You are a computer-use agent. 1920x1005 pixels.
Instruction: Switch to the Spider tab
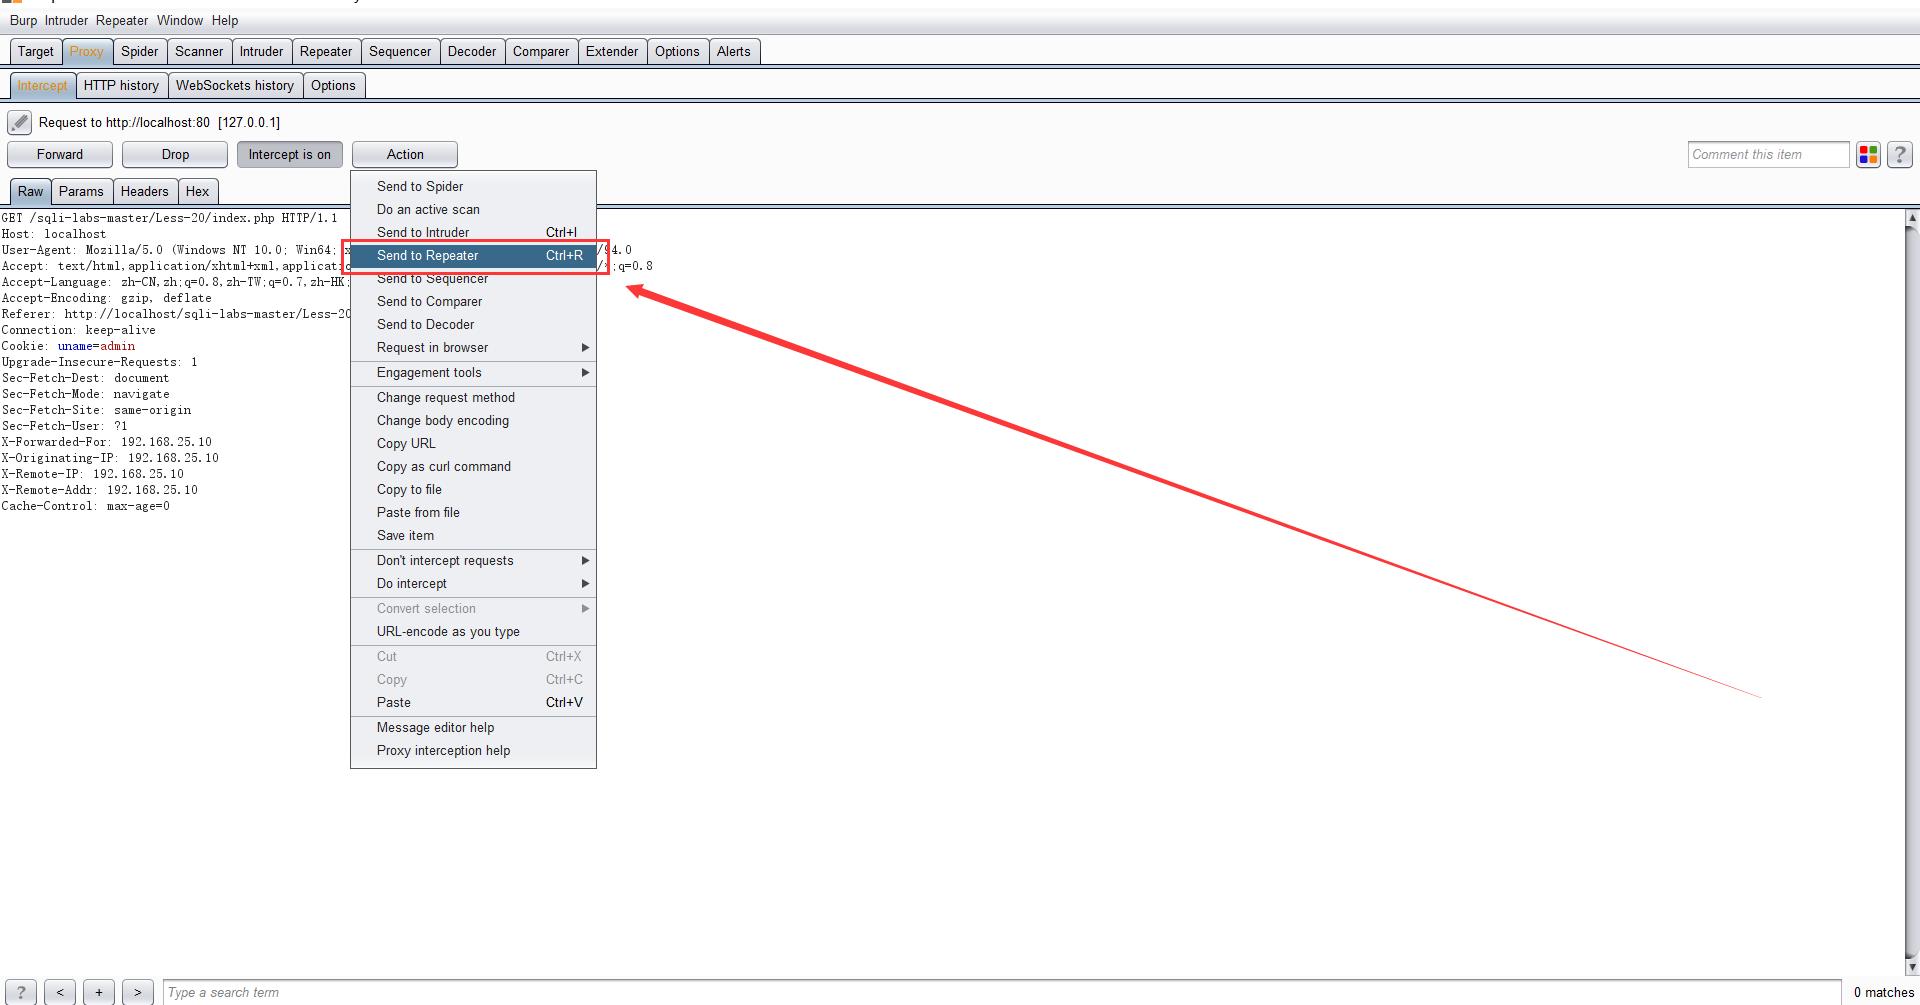[140, 52]
